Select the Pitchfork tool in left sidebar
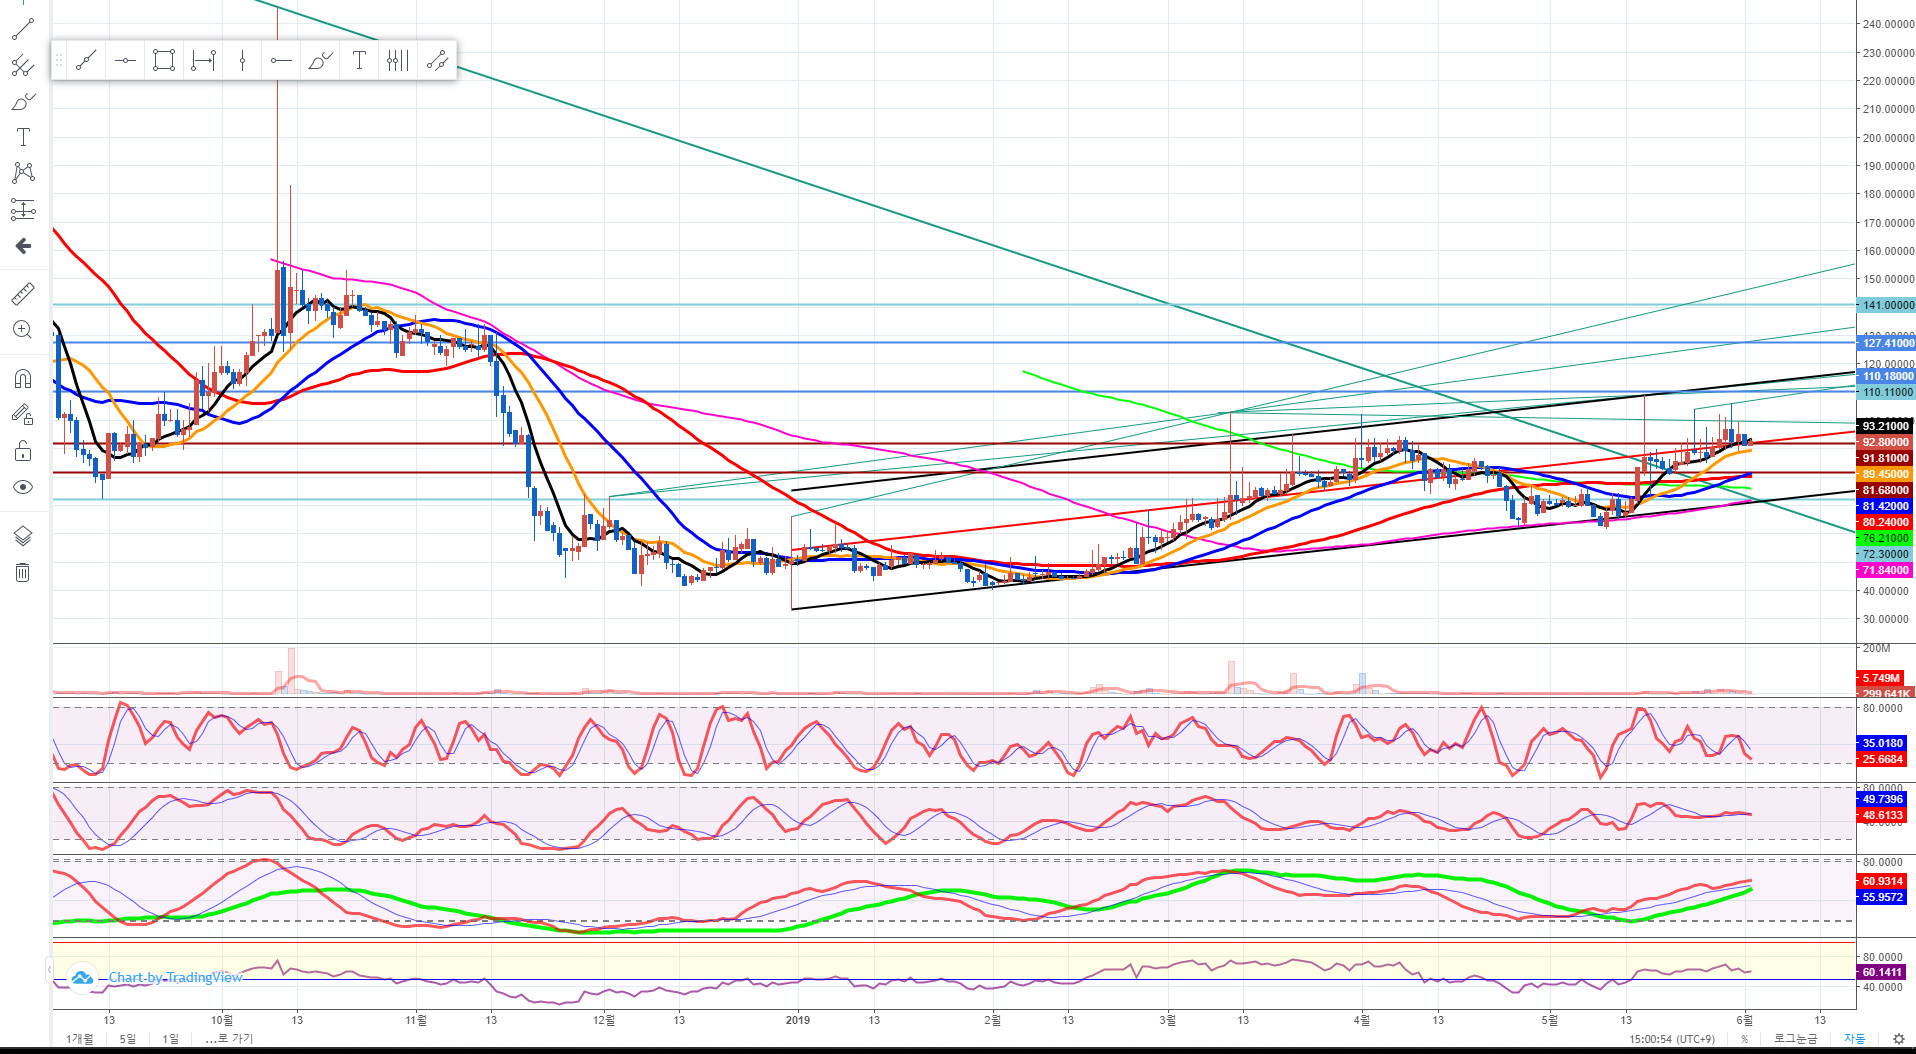The height and width of the screenshot is (1054, 1916). click(x=23, y=66)
